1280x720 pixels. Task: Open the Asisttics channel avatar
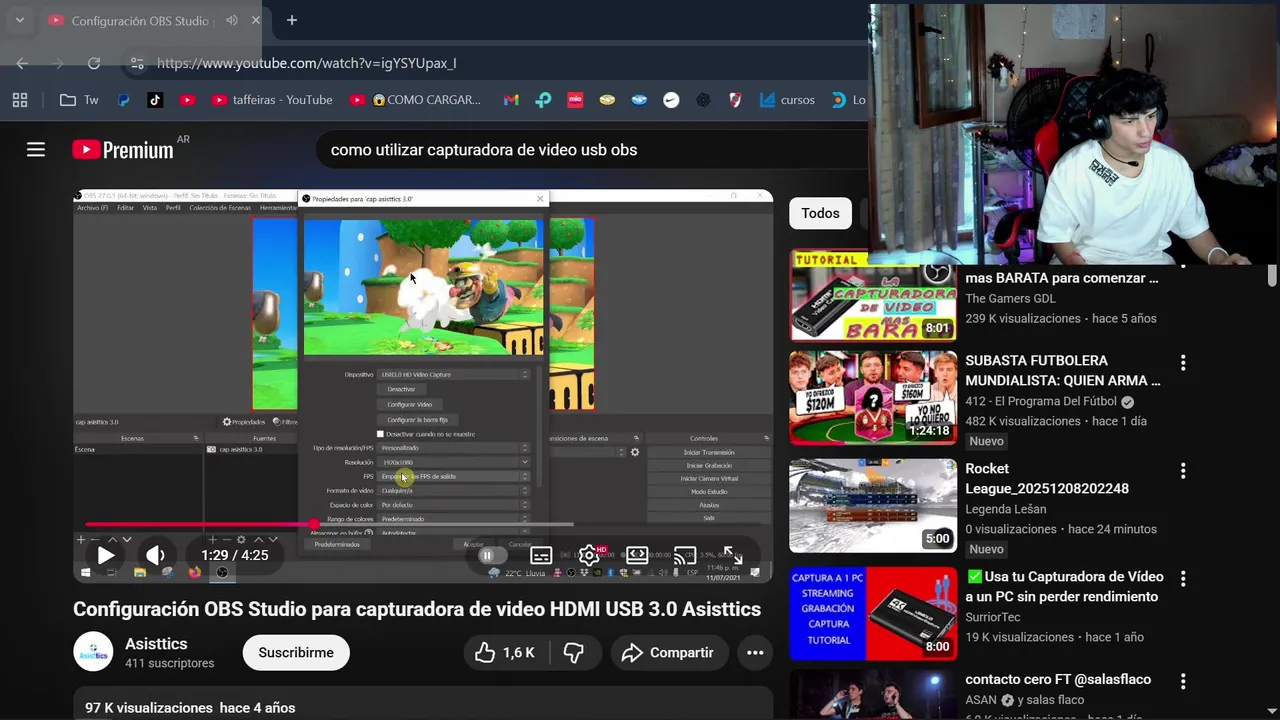click(x=93, y=652)
